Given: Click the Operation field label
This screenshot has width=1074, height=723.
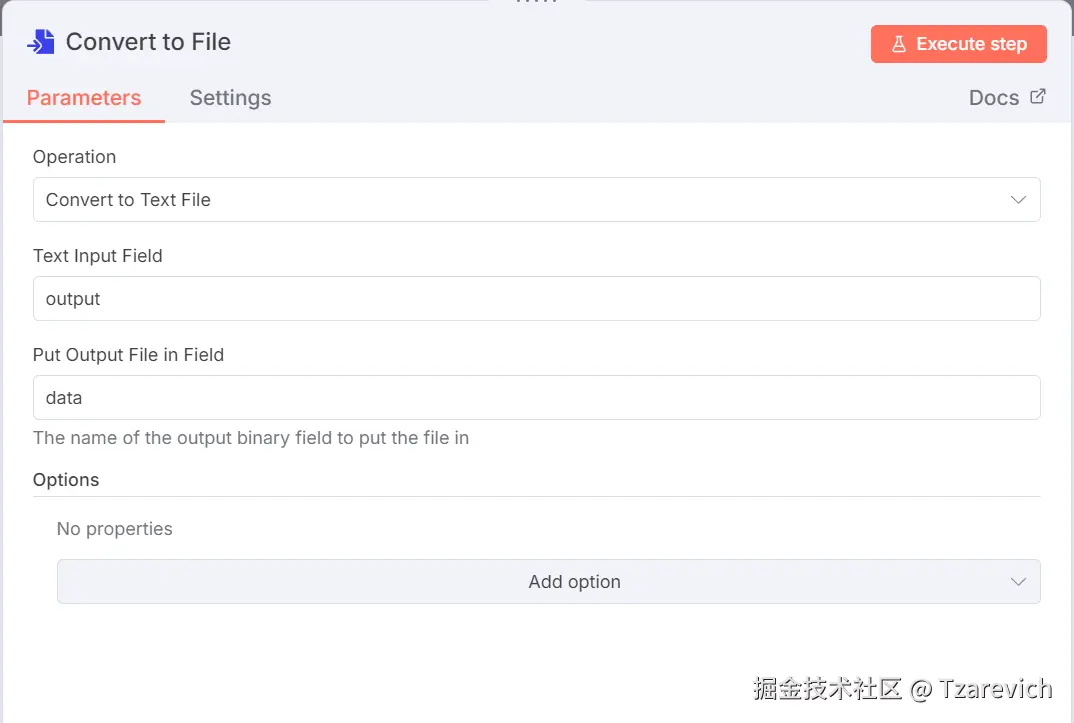Looking at the screenshot, I should 74,157.
